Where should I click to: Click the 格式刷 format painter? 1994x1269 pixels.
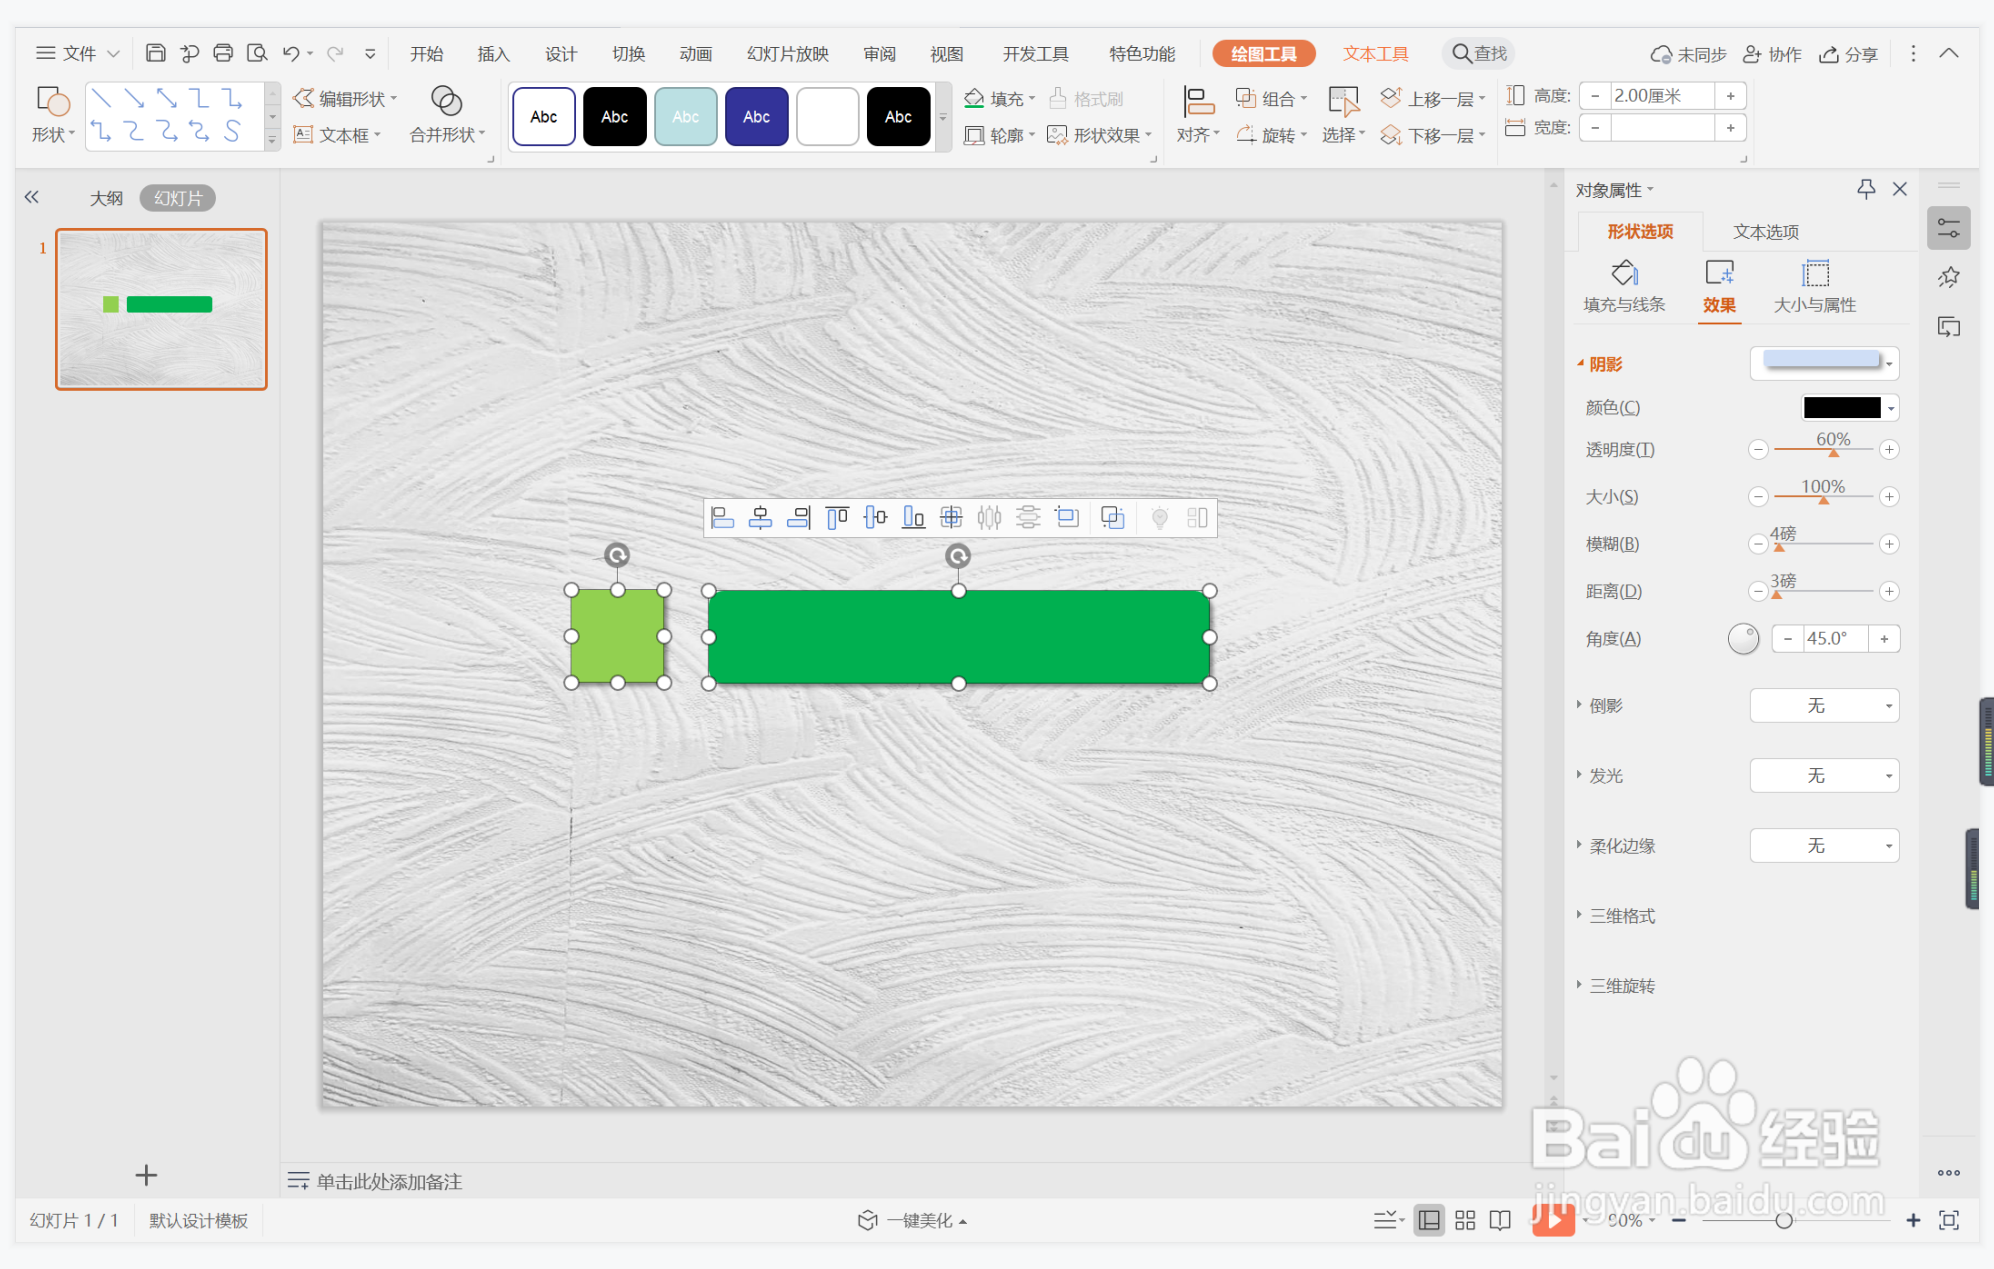[1086, 99]
